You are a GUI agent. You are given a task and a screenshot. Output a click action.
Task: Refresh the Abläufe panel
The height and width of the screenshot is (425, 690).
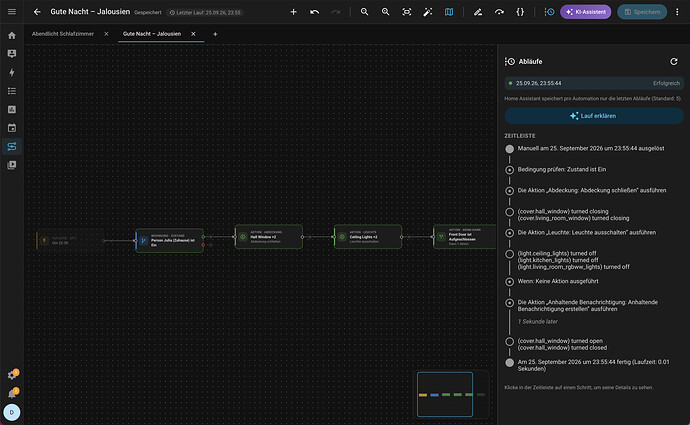pyautogui.click(x=674, y=62)
